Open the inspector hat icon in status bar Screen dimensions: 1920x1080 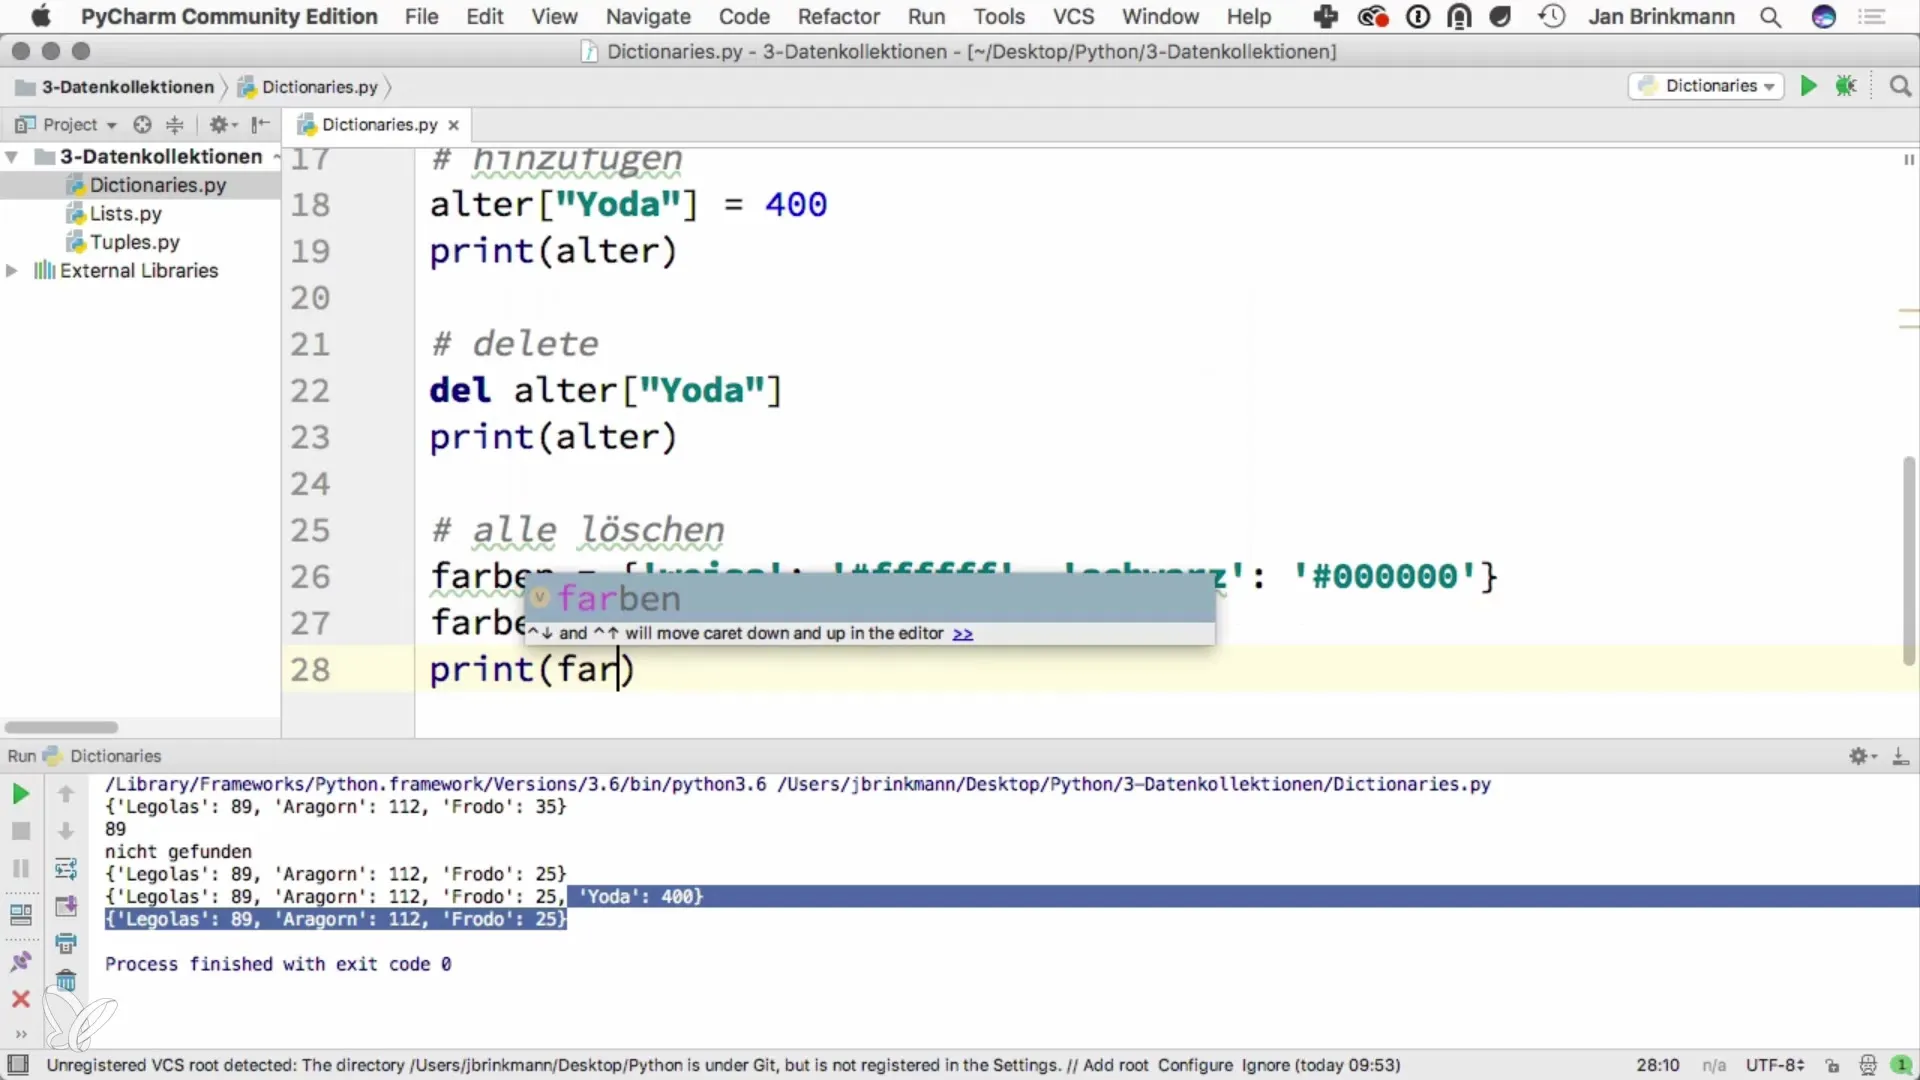(x=1867, y=1066)
